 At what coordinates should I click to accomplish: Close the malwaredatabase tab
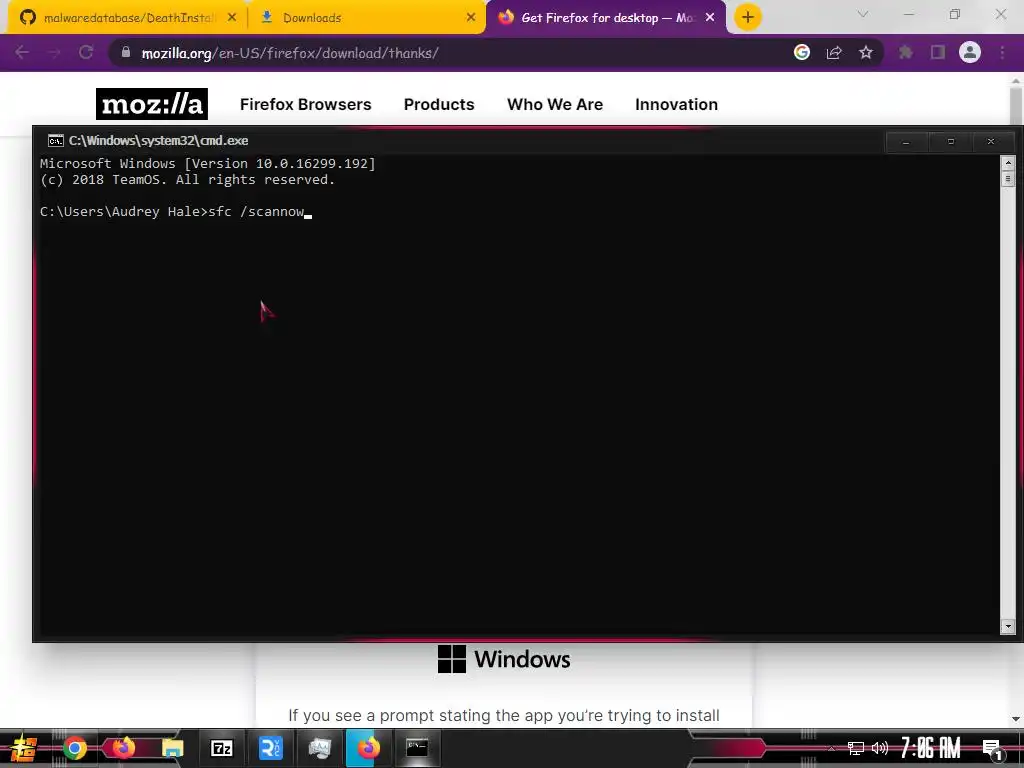(x=232, y=18)
